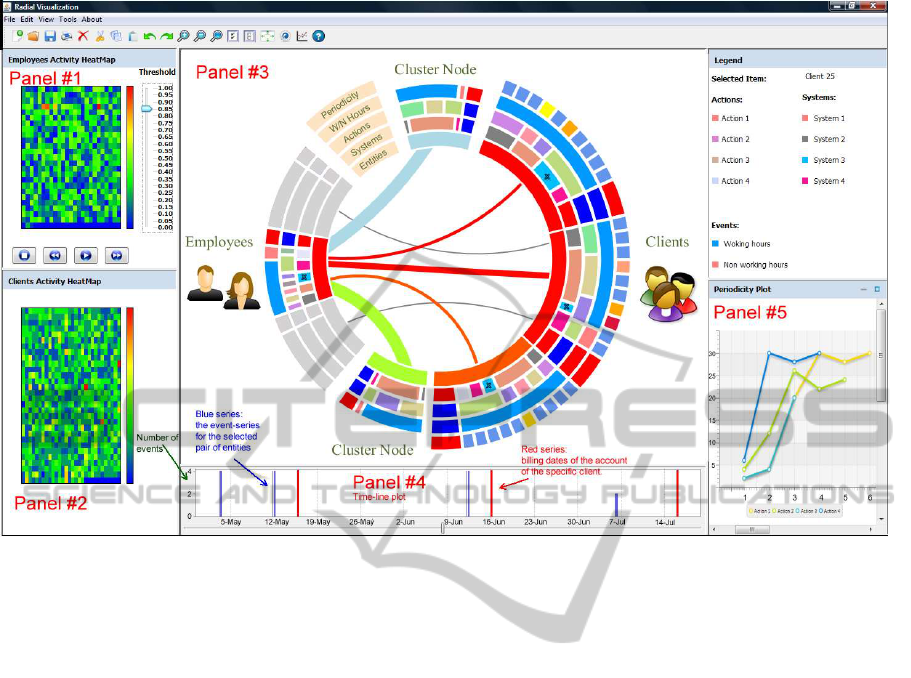Click the Save floppy disk icon
The height and width of the screenshot is (678, 911).
49,36
